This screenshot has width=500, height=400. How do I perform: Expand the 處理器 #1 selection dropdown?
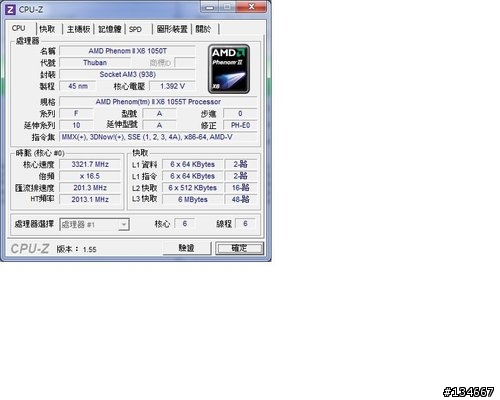point(124,224)
